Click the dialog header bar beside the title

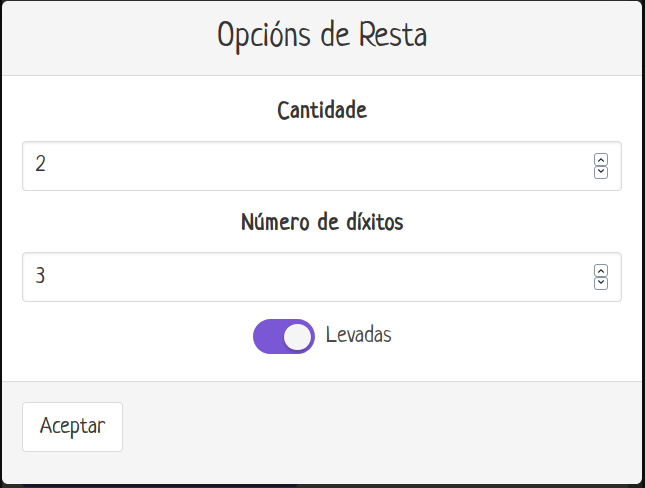click(540, 38)
